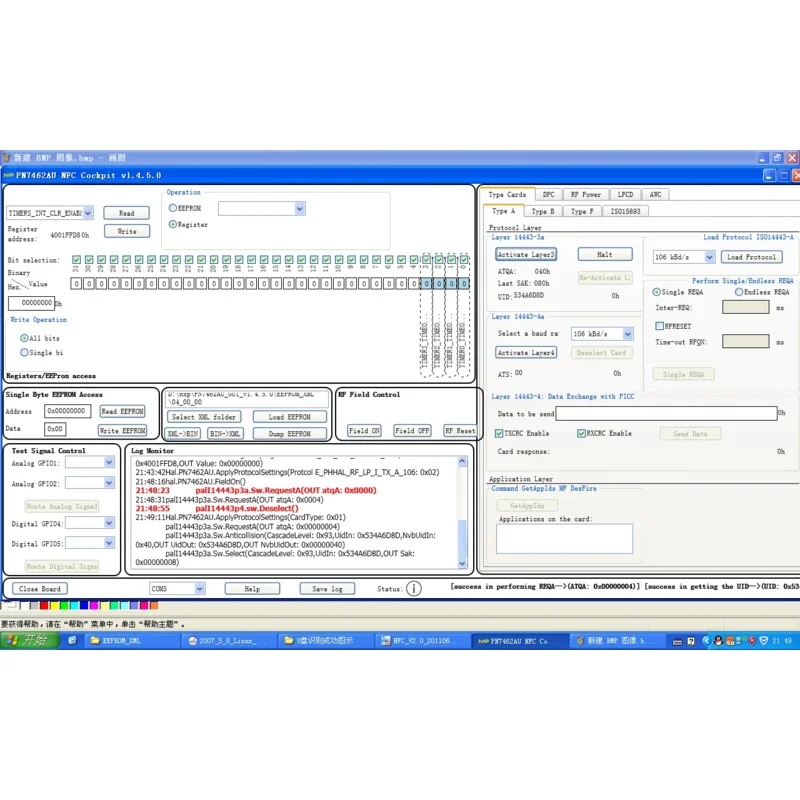Screen dimensions: 800x800
Task: Uncheck bit 31 selection checkbox
Action: pos(77,260)
